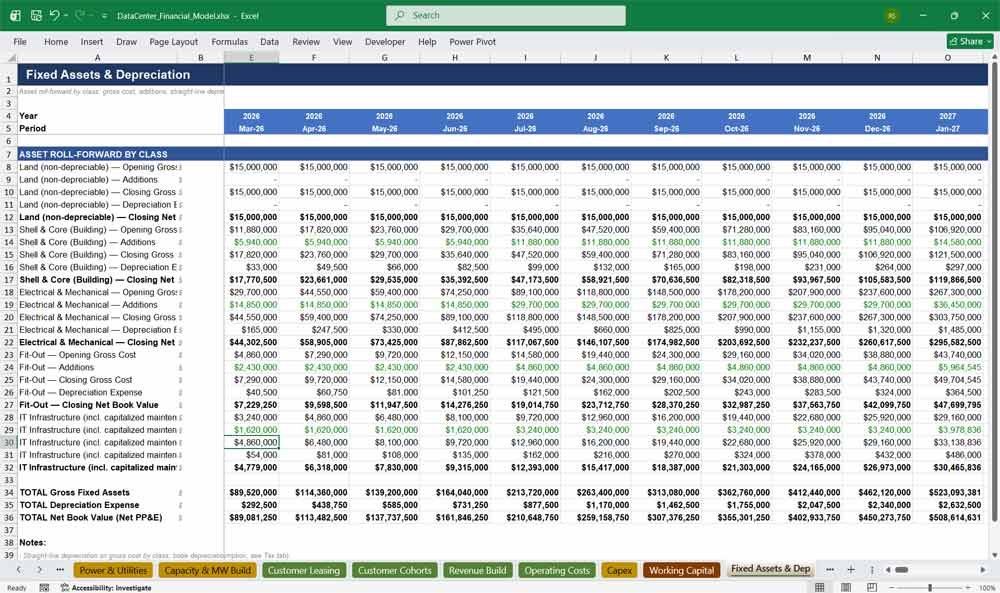Screen dimensions: 1000x593
Task: Click the ASSET ROLL-FORWARD BY CLASS header
Action: tap(93, 154)
